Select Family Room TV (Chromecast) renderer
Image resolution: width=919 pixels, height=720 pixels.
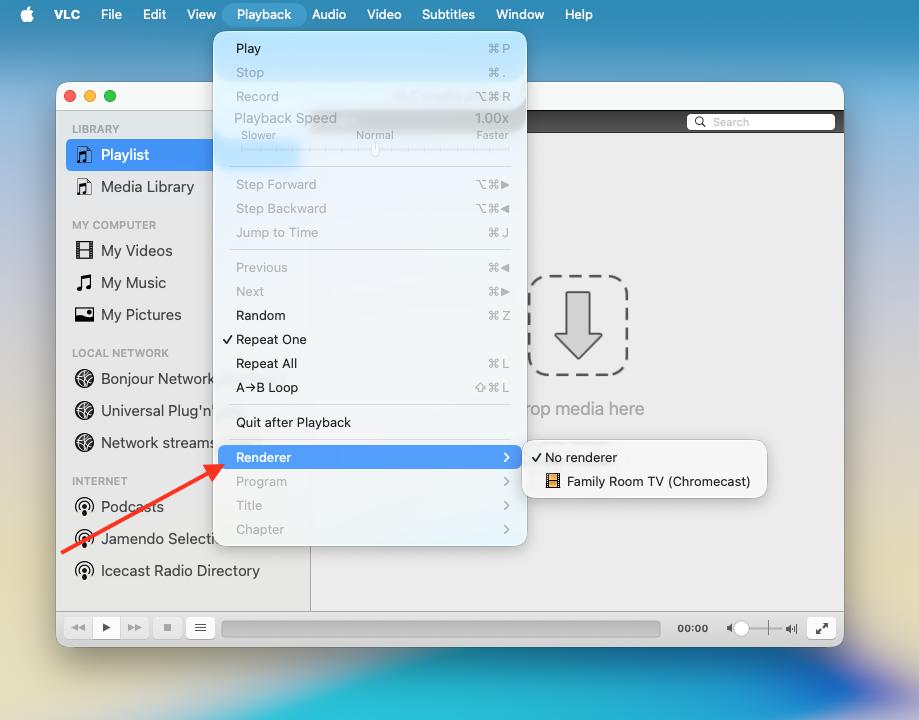pos(644,481)
